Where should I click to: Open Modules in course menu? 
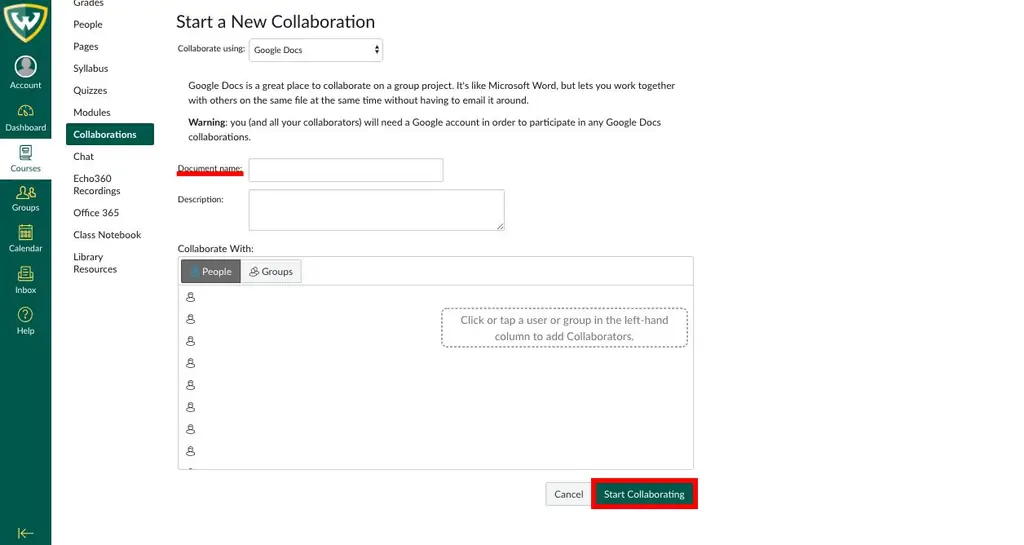click(92, 112)
